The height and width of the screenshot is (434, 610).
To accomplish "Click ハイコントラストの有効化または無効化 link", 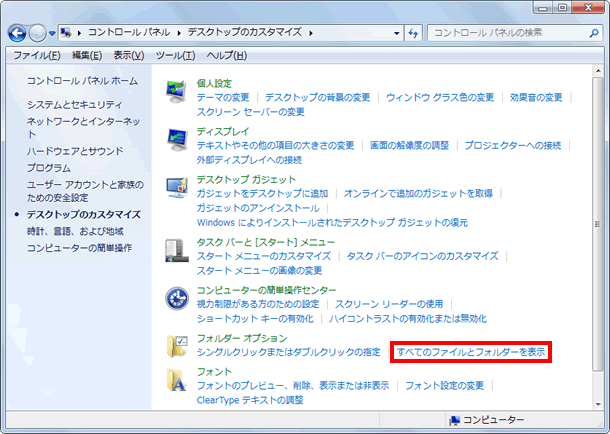I will [x=408, y=318].
